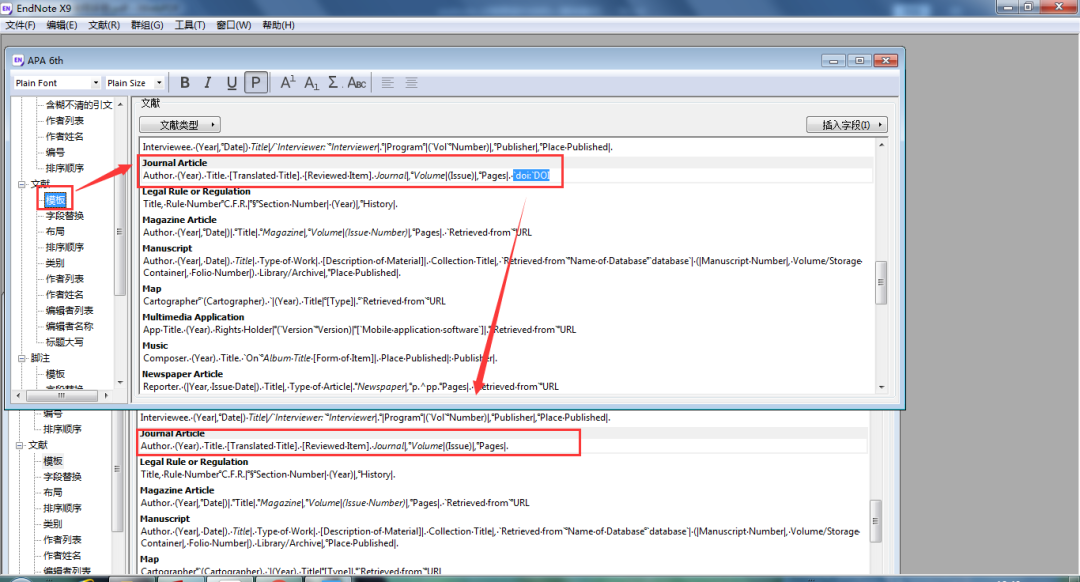The height and width of the screenshot is (582, 1080).
Task: Open the 窗口(W) menu
Action: click(x=233, y=25)
